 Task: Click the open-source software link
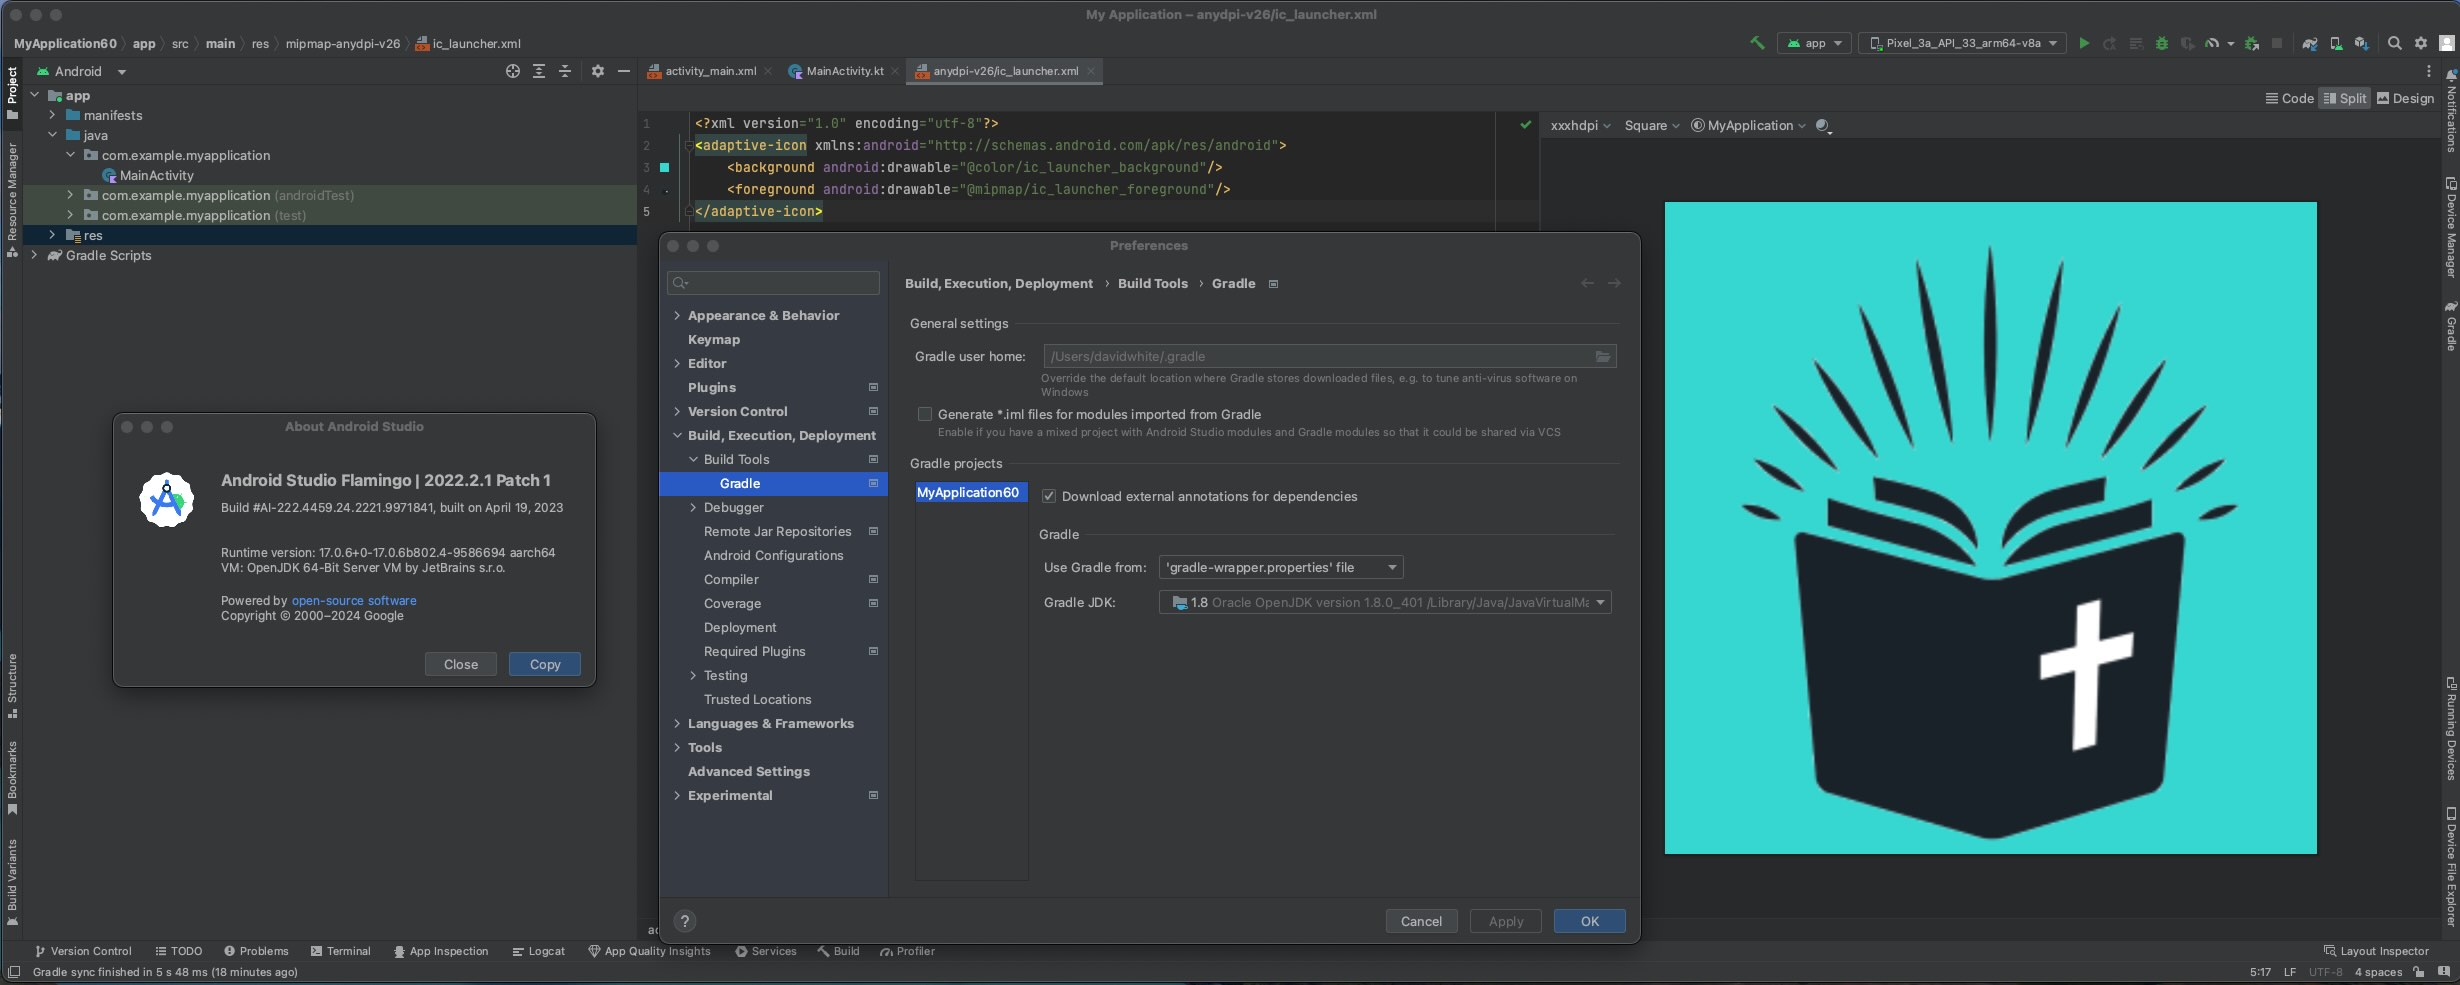click(x=354, y=600)
